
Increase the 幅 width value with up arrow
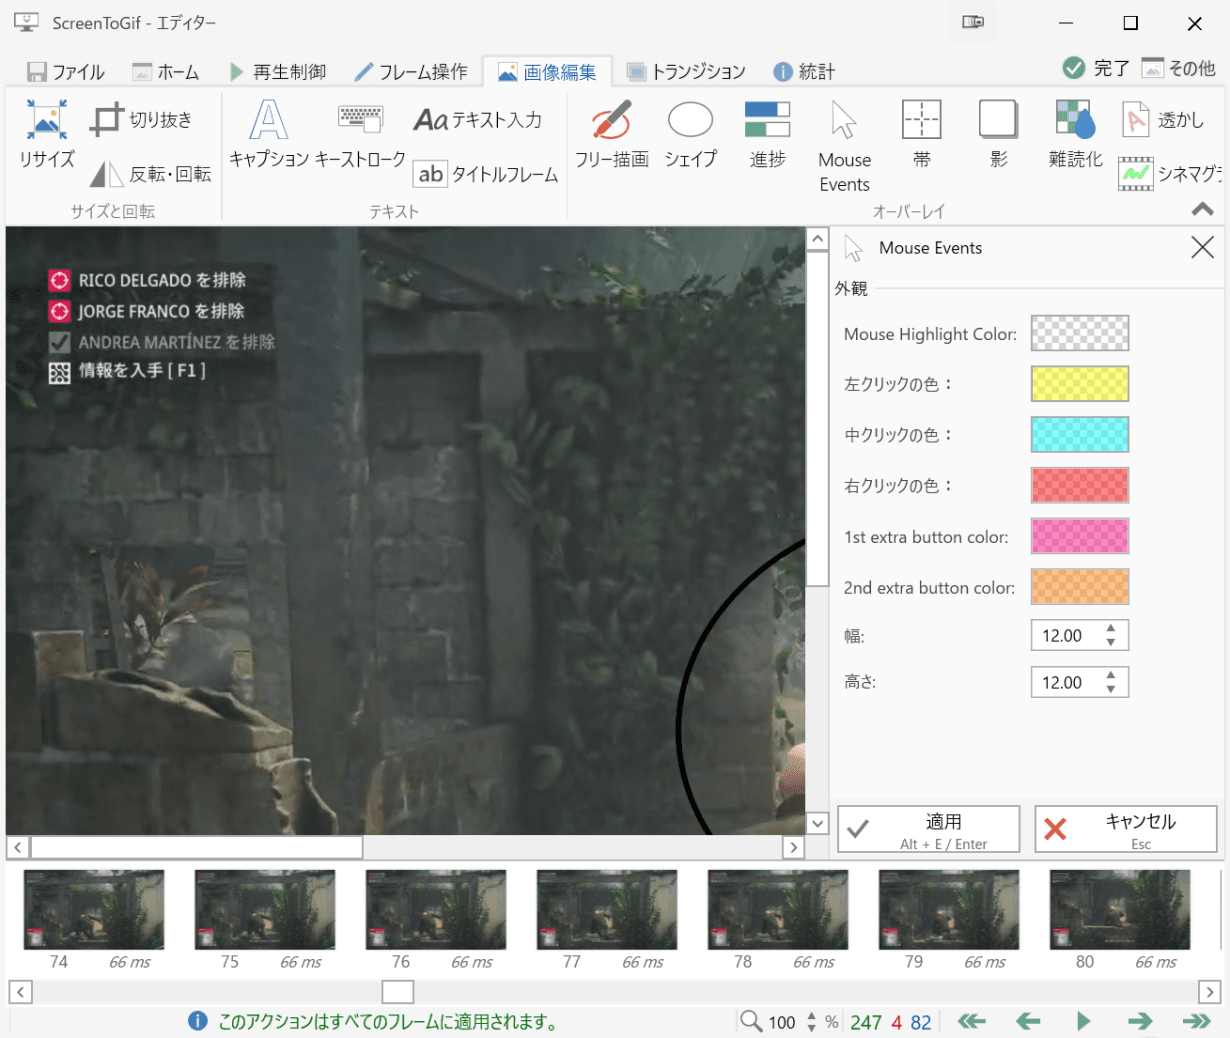pos(1111,629)
